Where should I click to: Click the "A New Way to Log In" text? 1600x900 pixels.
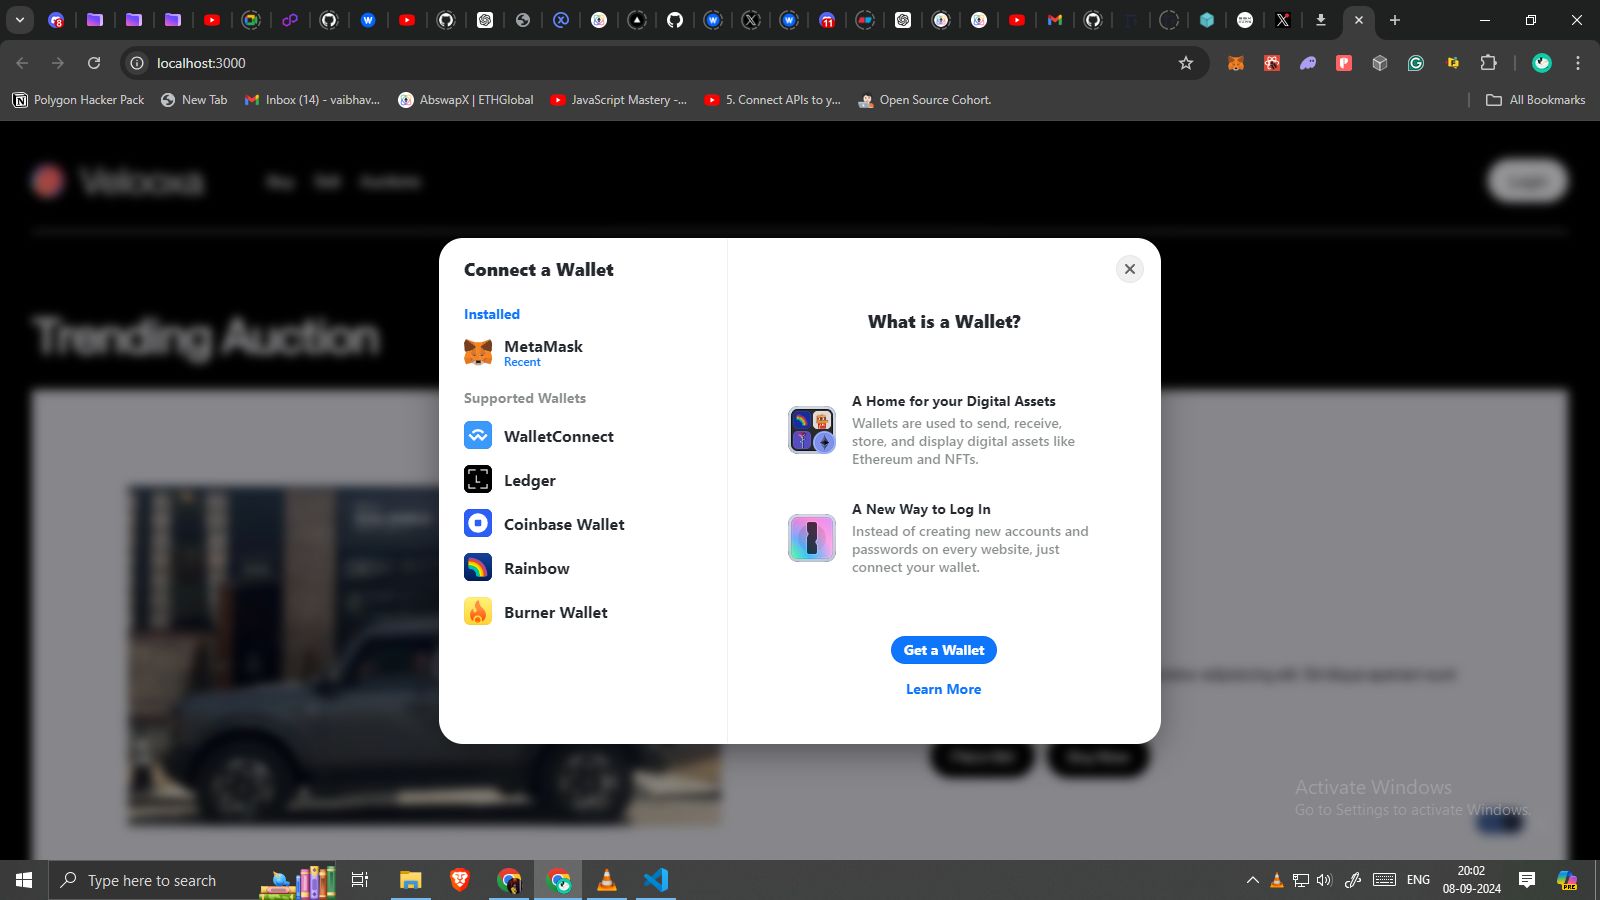pos(921,509)
